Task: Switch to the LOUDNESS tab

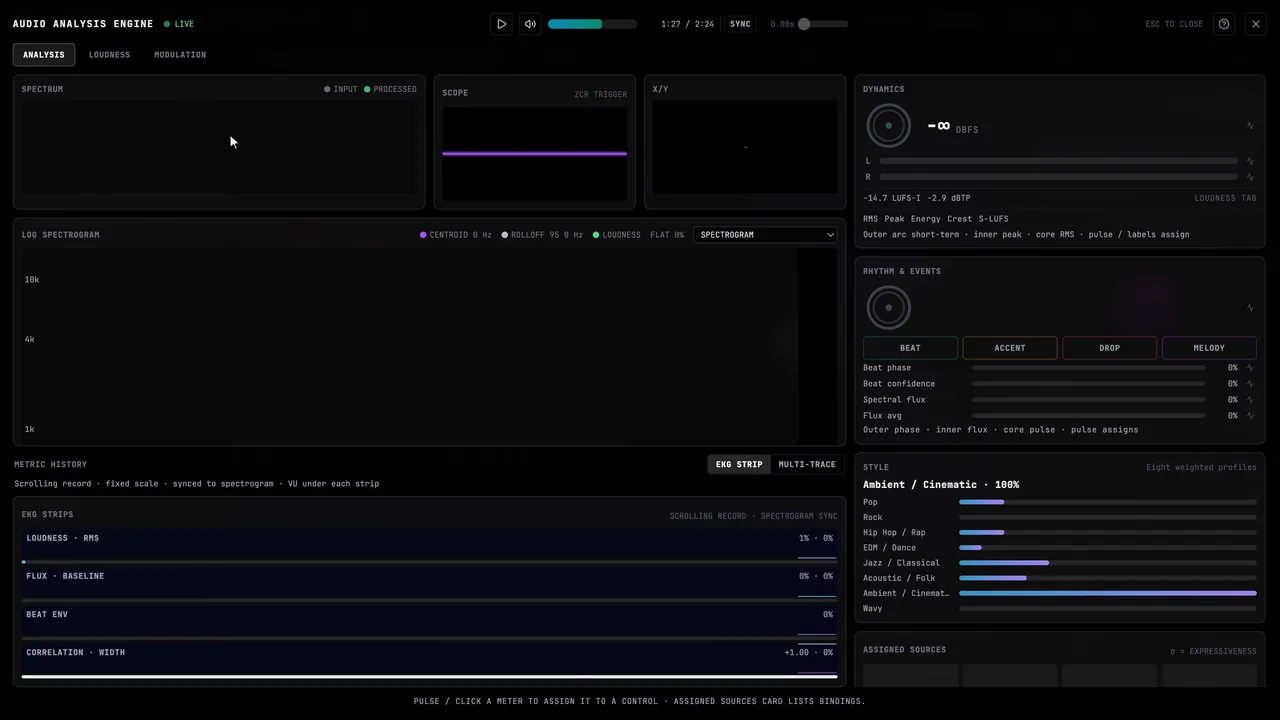Action: tap(109, 55)
